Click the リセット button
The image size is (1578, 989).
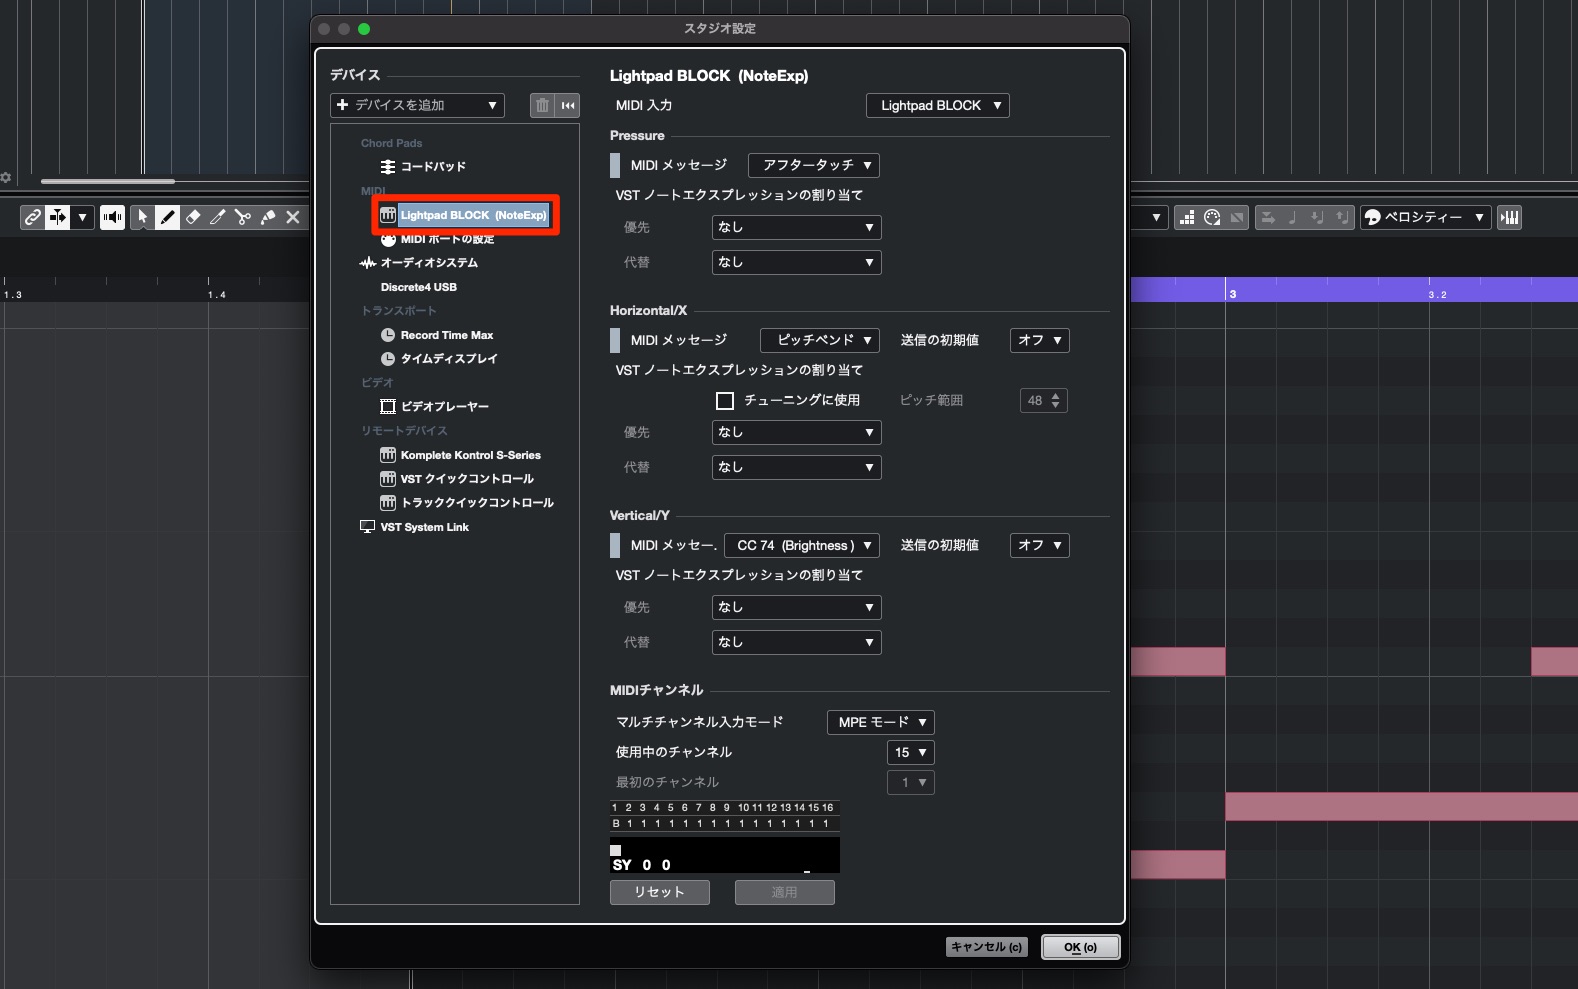point(660,892)
